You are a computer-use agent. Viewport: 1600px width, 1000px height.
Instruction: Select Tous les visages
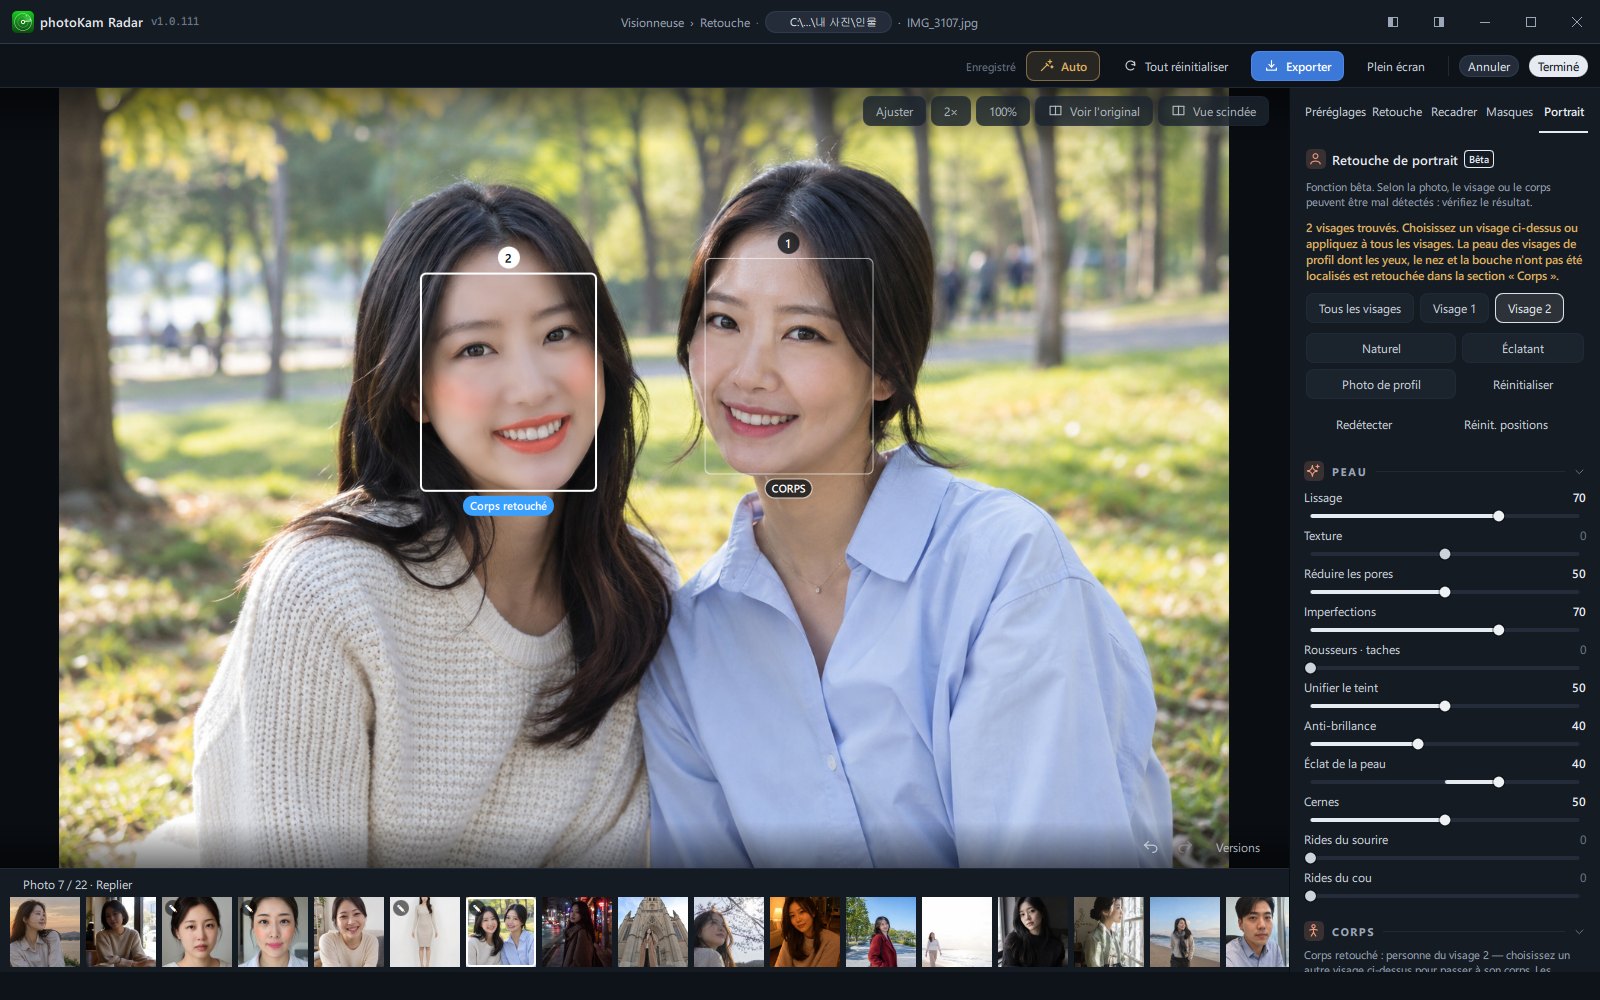pyautogui.click(x=1360, y=309)
